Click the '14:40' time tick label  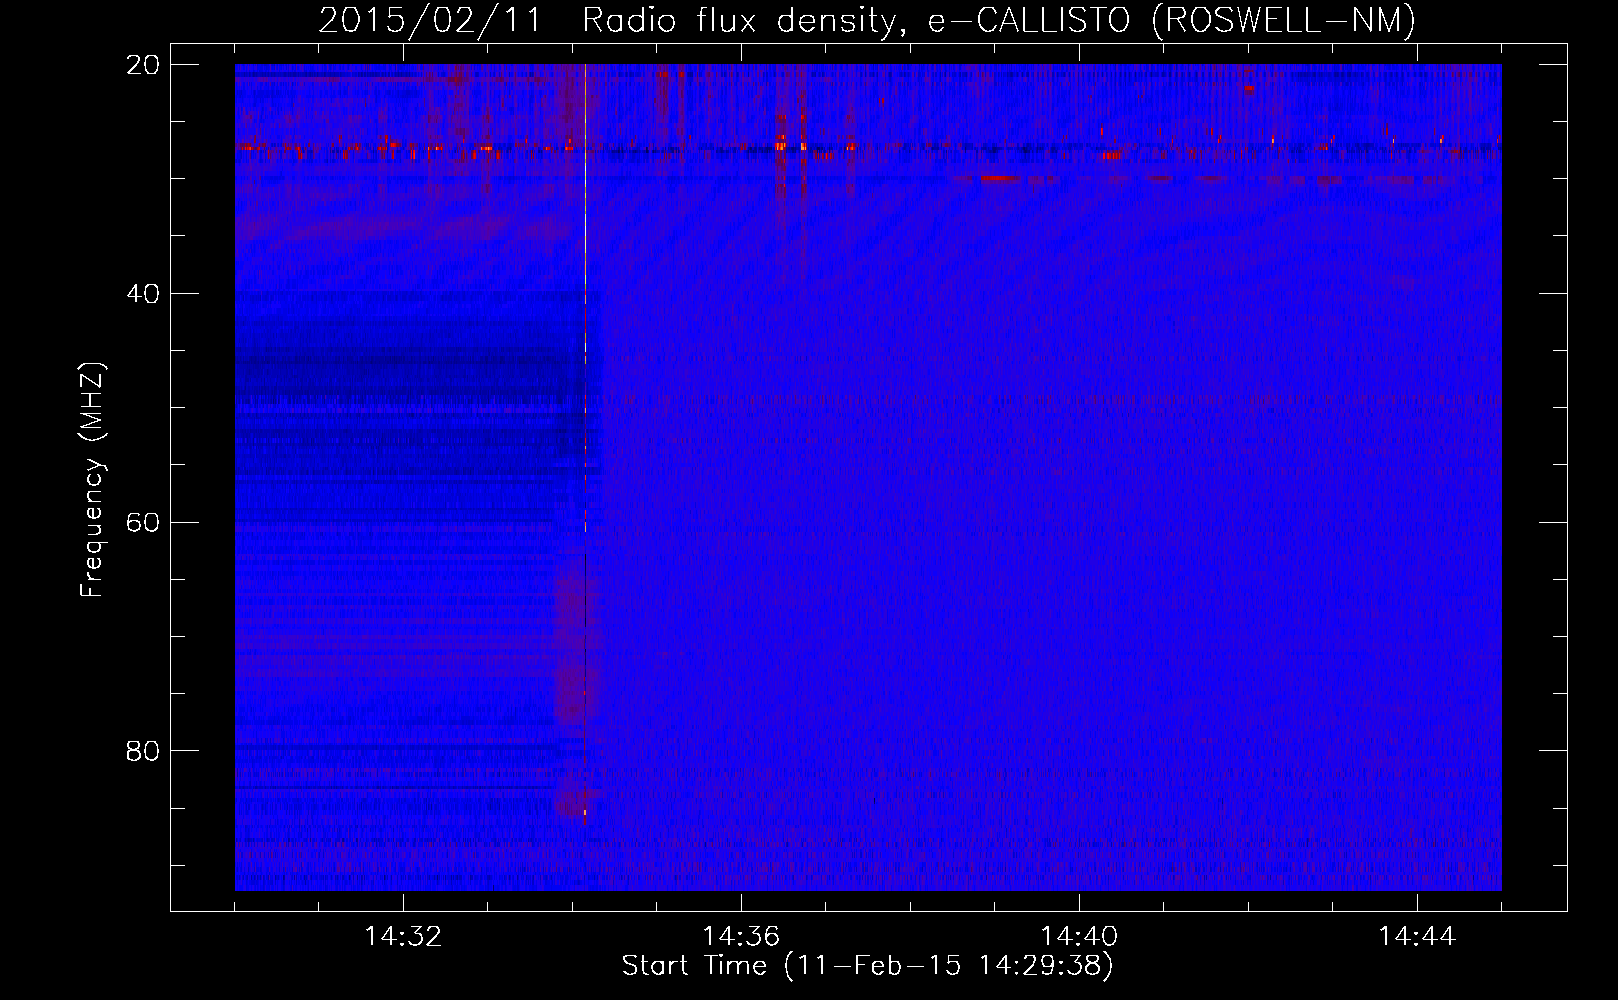point(1079,937)
